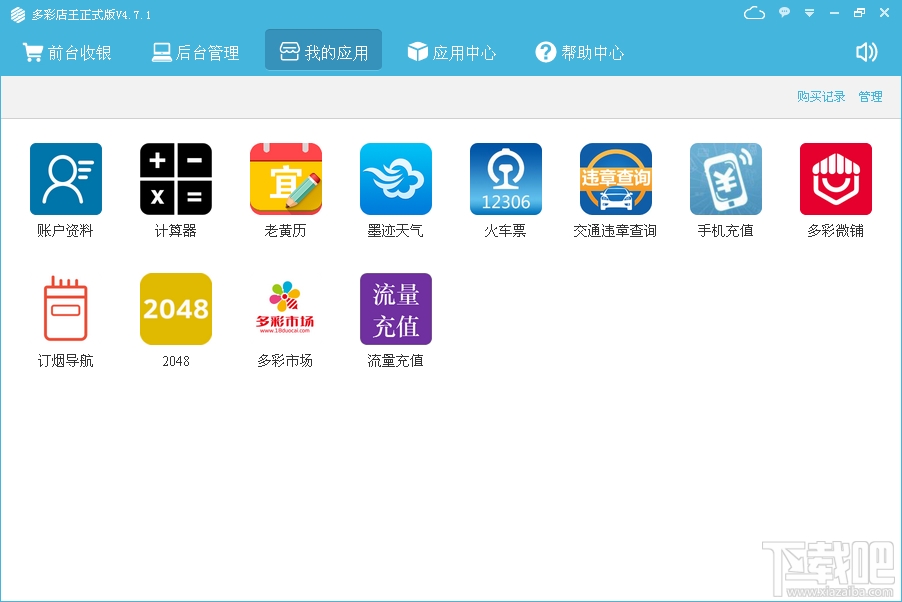Open the 墨迹天气 weather app

click(x=396, y=179)
